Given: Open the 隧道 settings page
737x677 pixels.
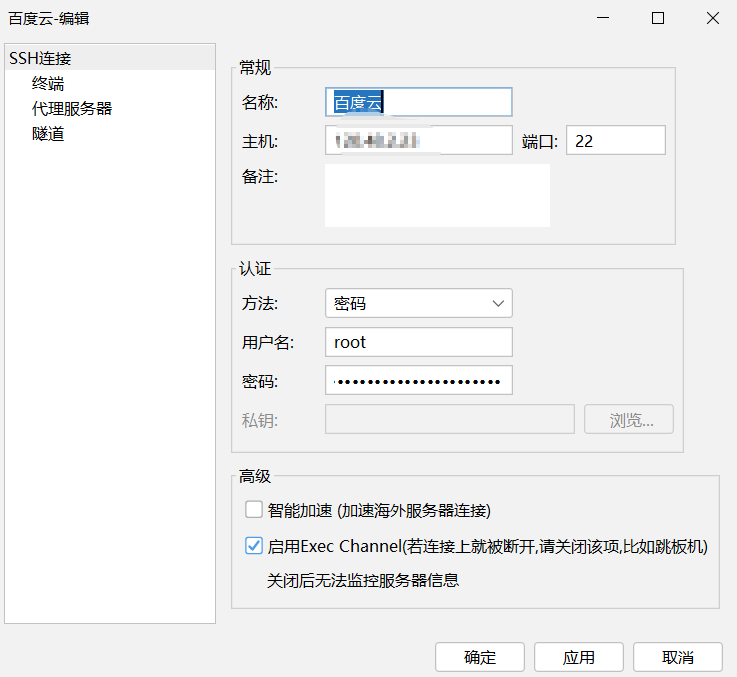Looking at the screenshot, I should click(x=48, y=134).
